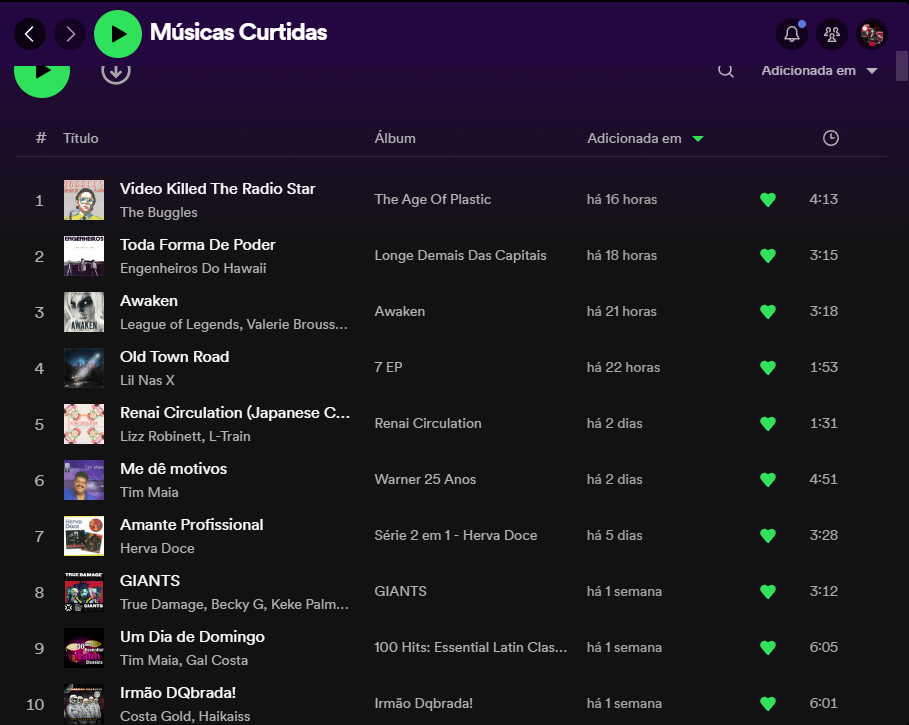Click the Awaken cover art
This screenshot has width=909, height=725.
pyautogui.click(x=83, y=312)
